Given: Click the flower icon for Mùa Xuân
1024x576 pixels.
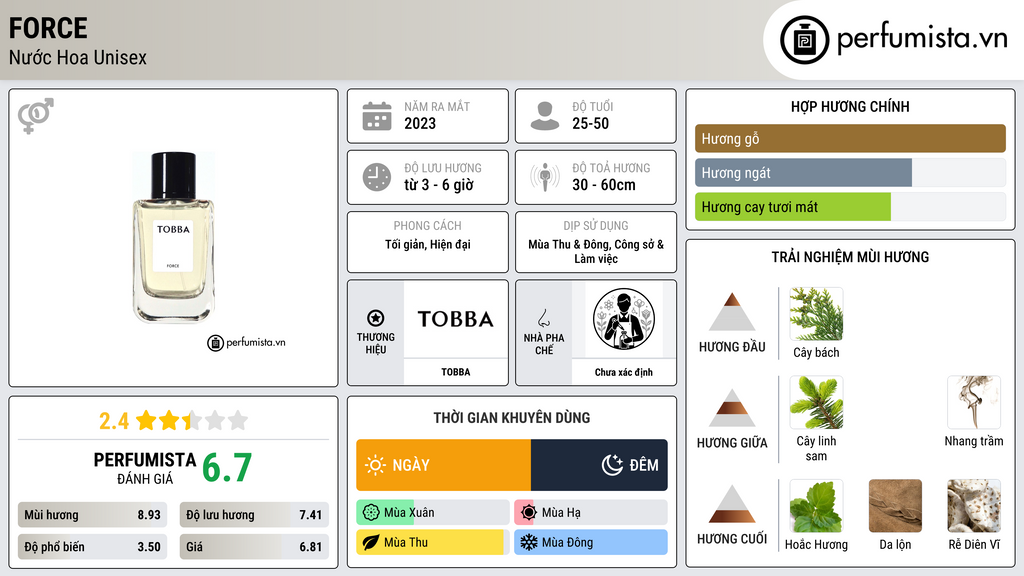Looking at the screenshot, I should (x=371, y=513).
